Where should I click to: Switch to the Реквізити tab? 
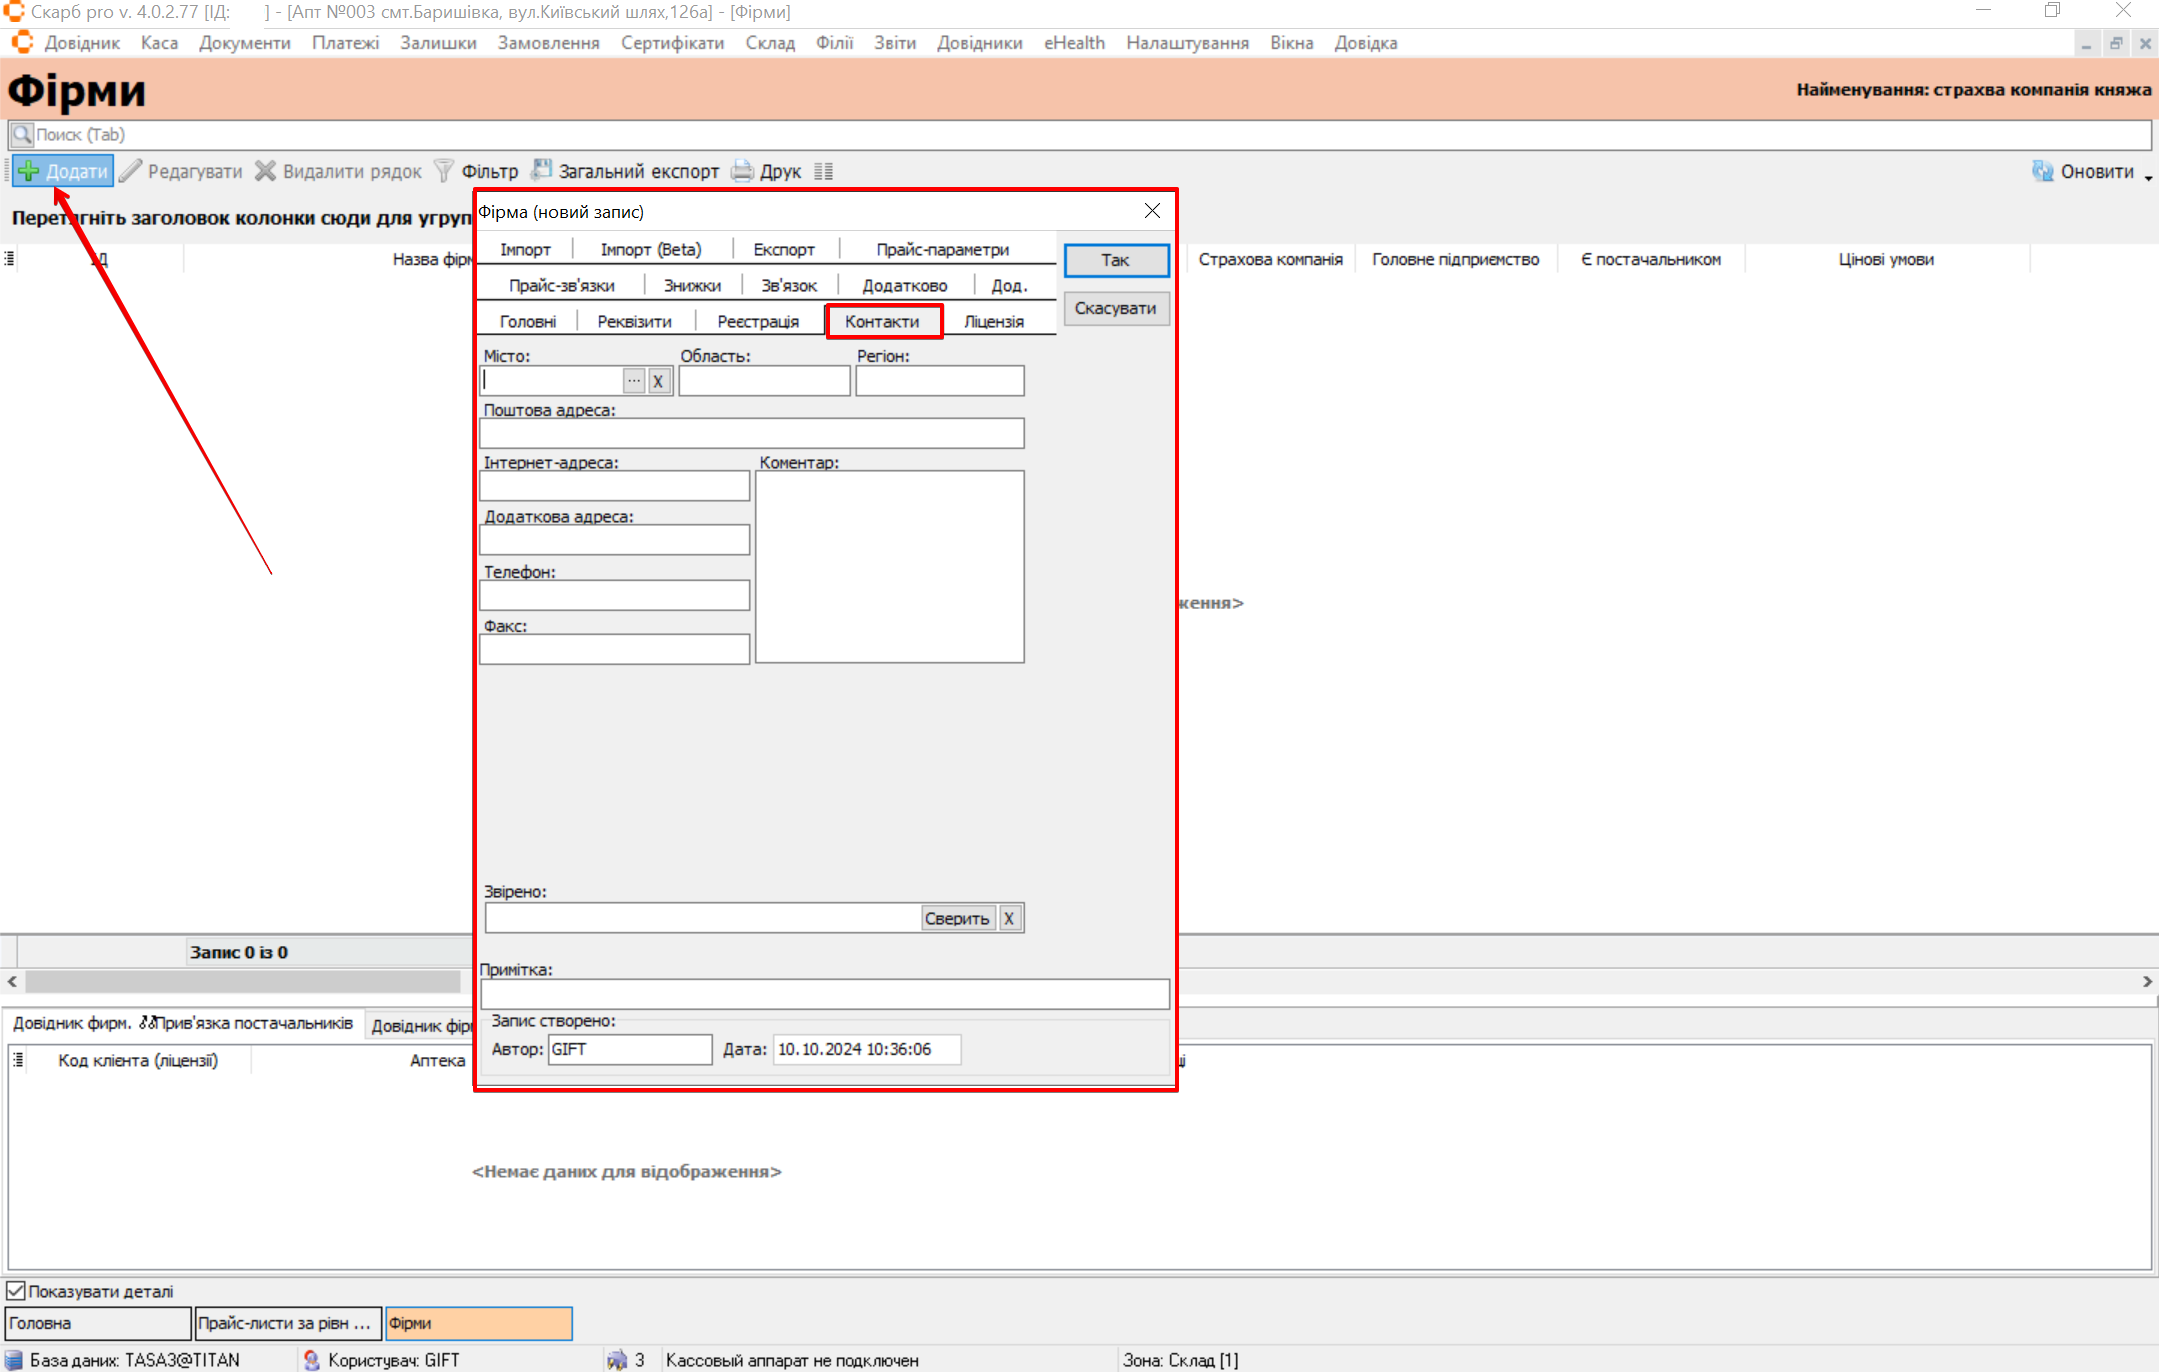(634, 321)
